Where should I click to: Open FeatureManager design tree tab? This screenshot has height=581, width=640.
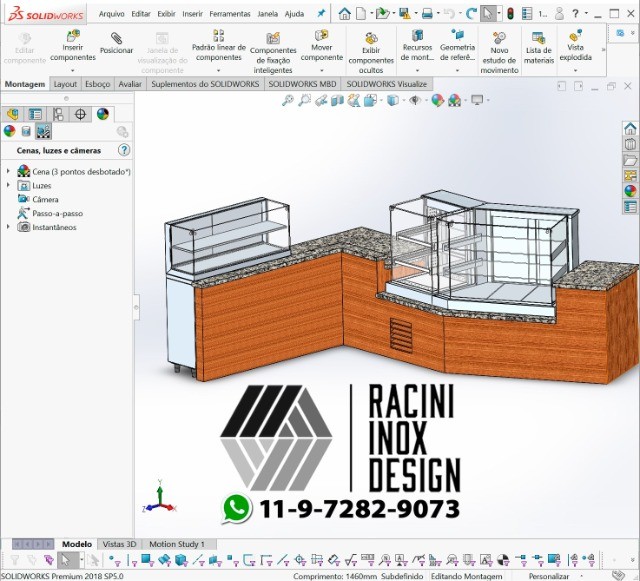(x=13, y=114)
